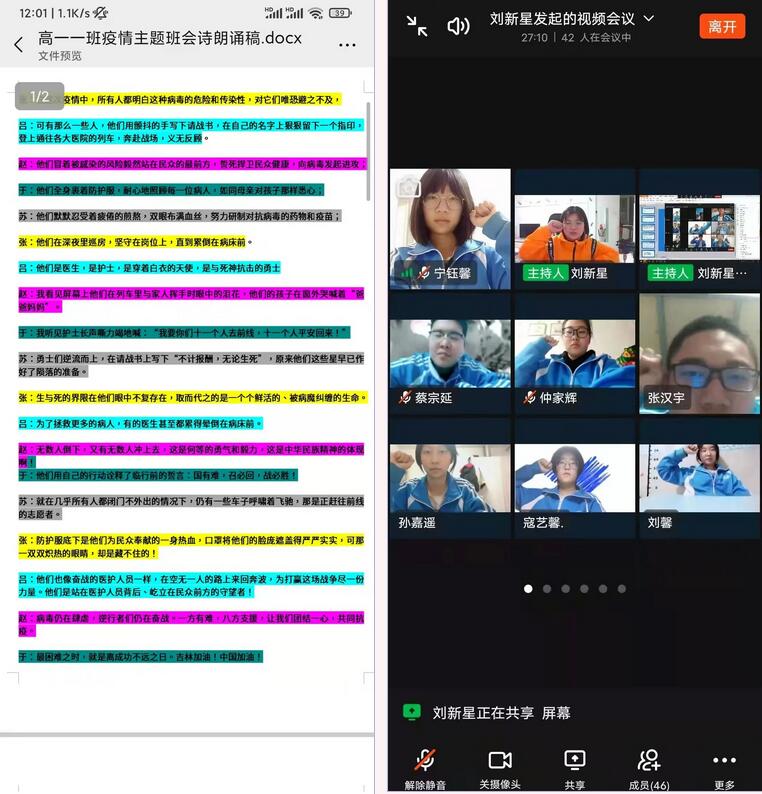This screenshot has height=794, width=762.
Task: Tap the green screen-sharing indicator icon
Action: coord(411,712)
